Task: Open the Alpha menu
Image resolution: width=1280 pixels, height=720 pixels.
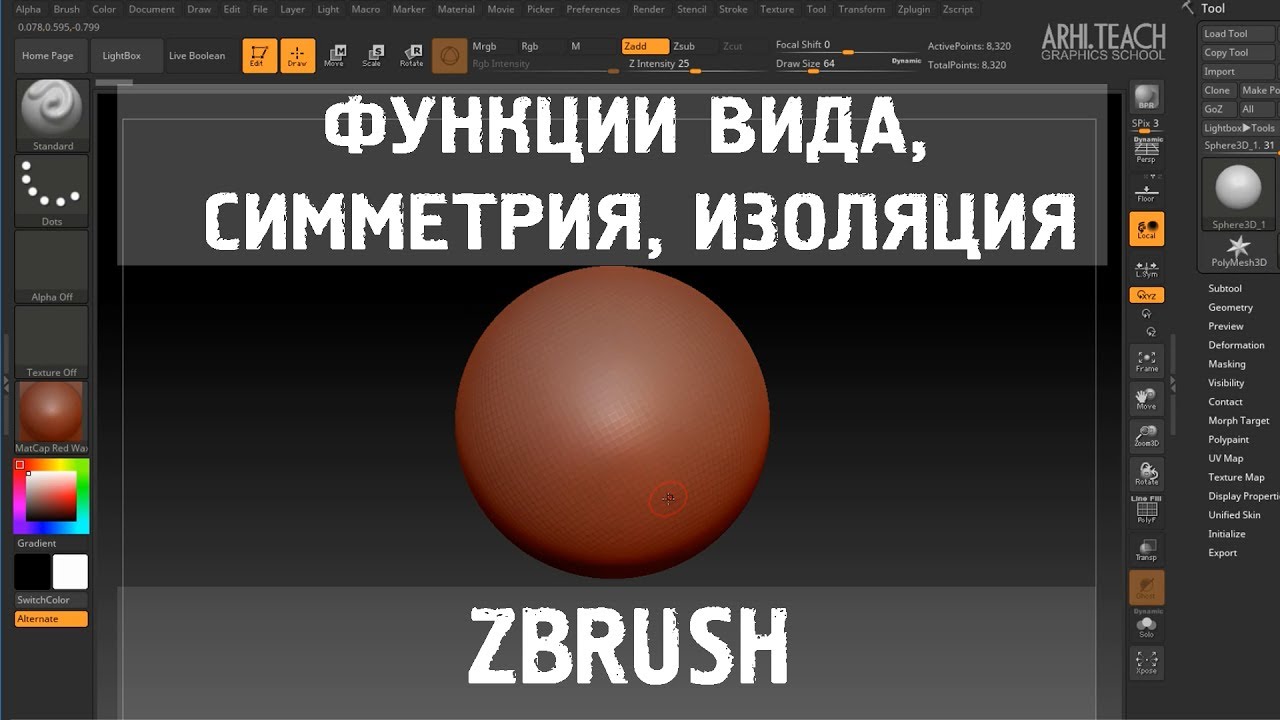Action: click(x=29, y=9)
